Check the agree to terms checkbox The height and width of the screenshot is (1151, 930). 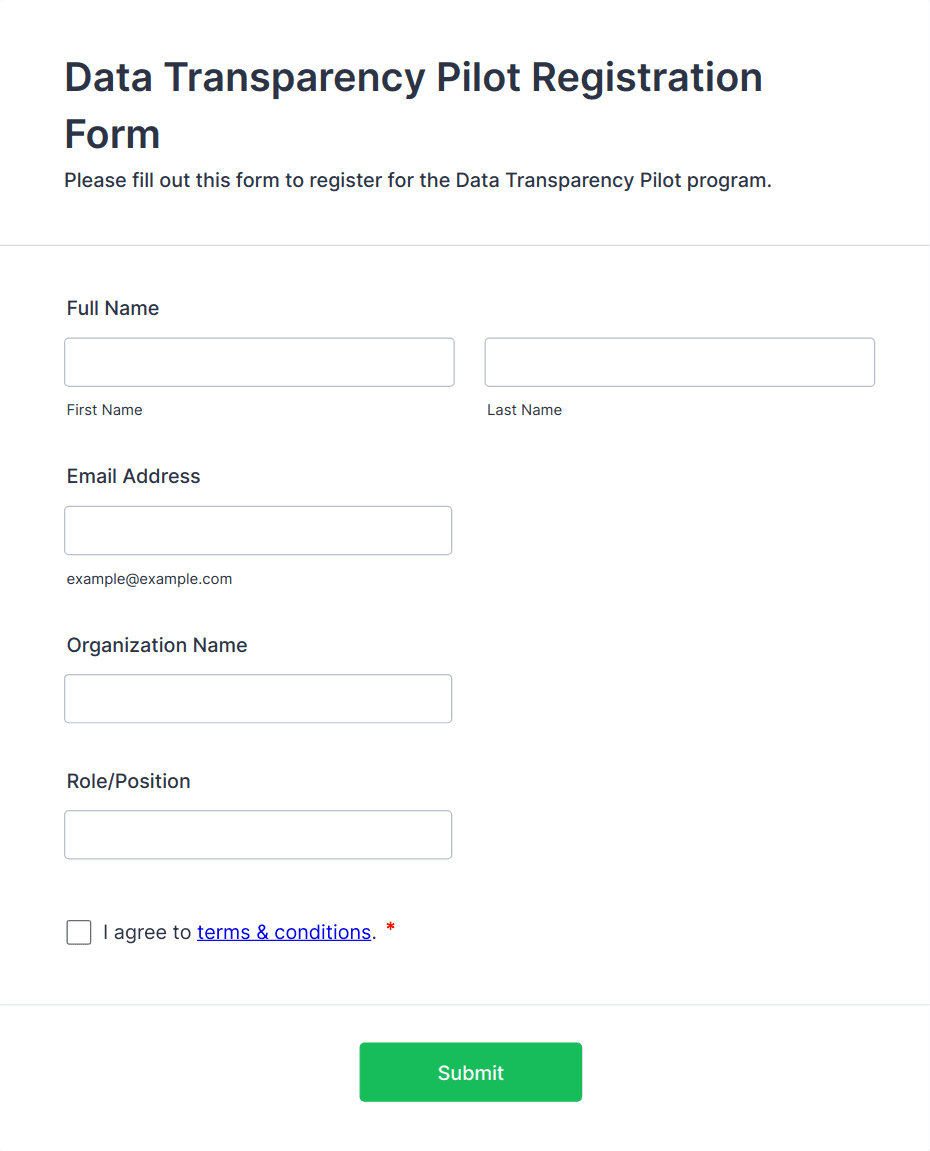point(79,932)
